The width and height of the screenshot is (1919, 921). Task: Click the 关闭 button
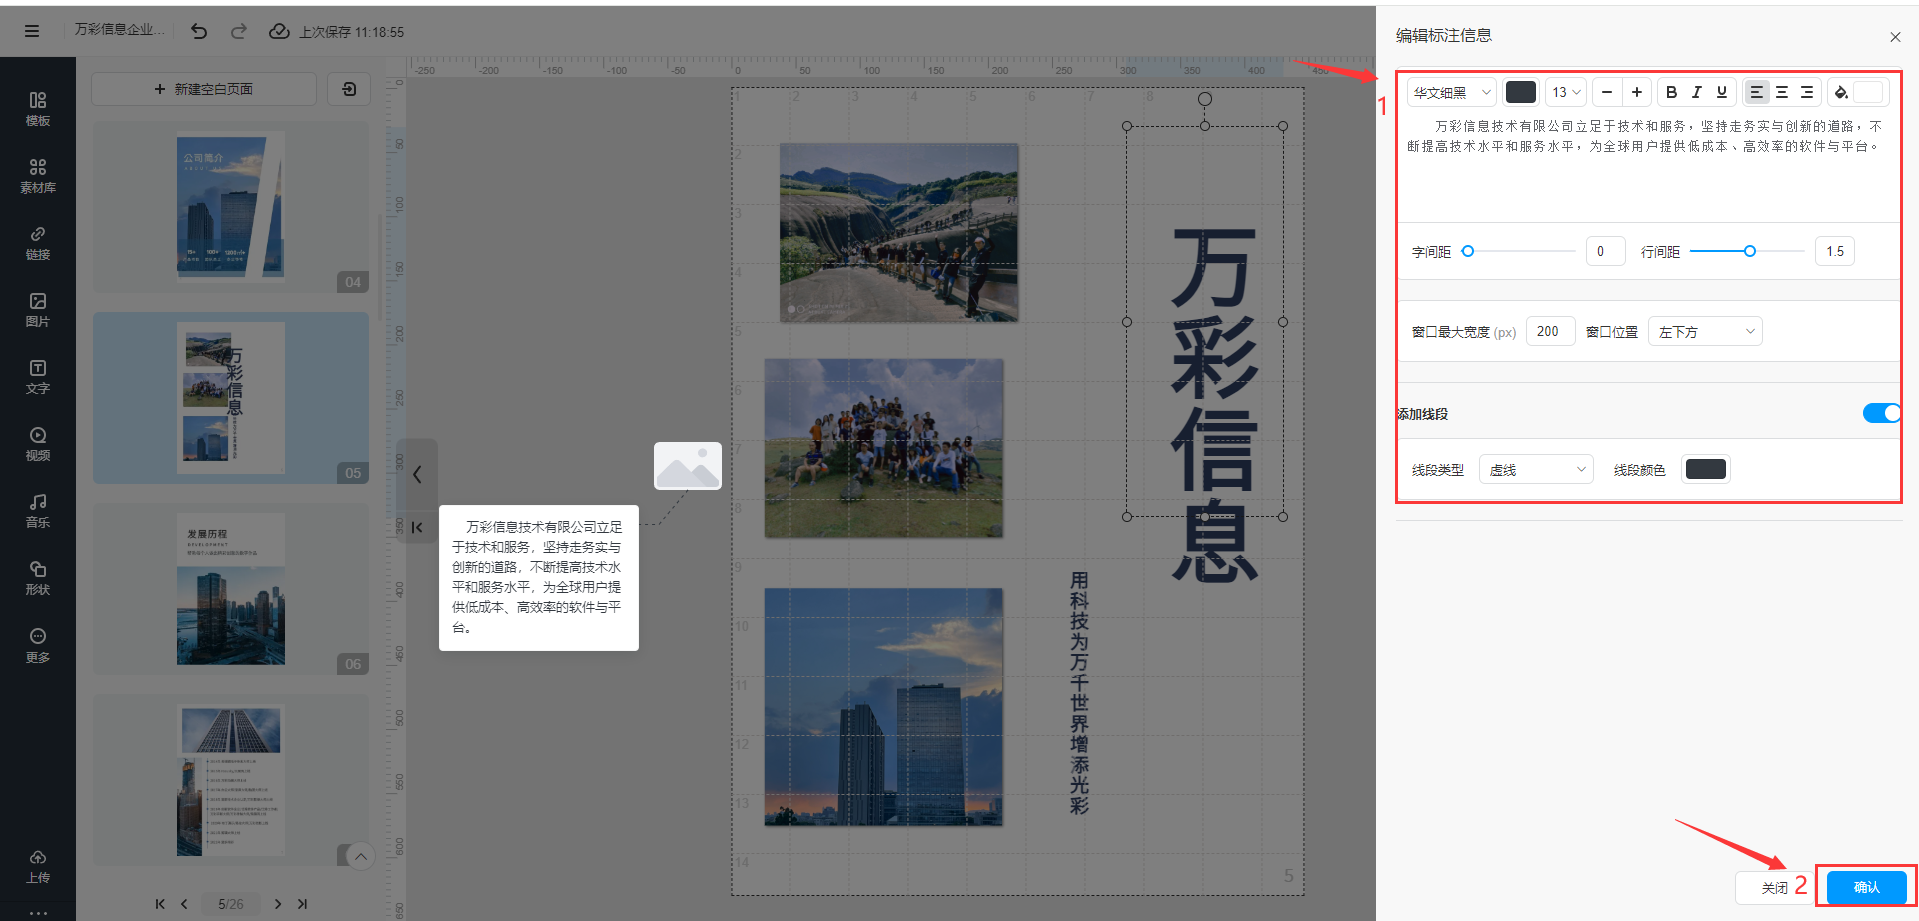coord(1774,887)
